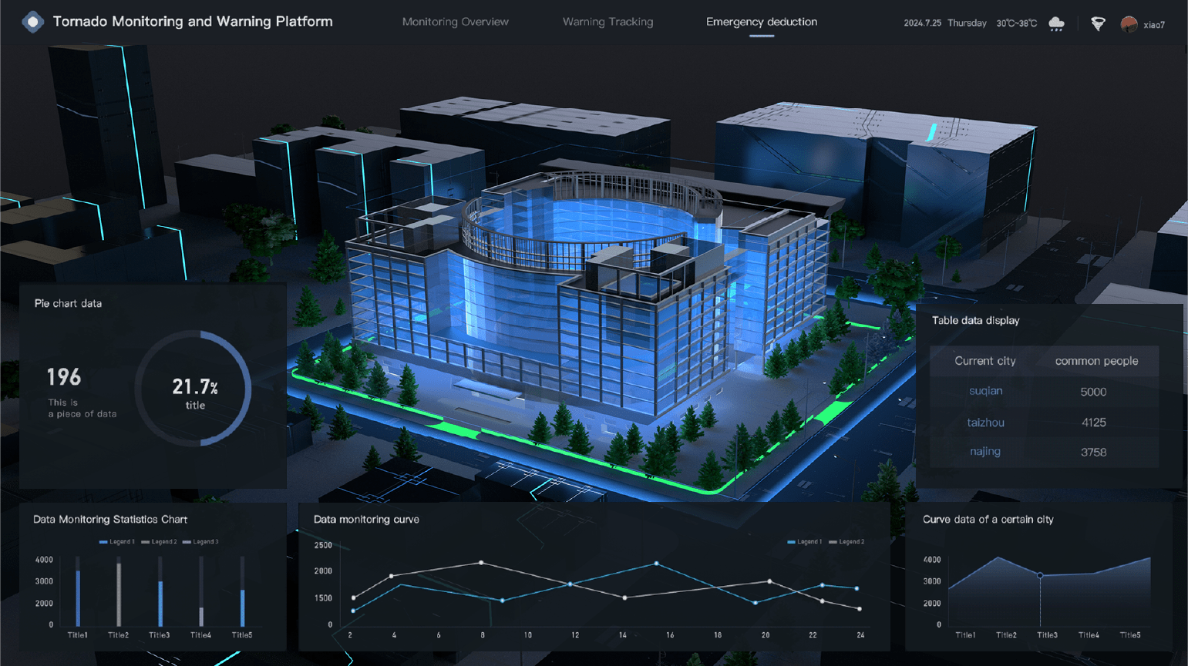Toggle Legend 1 in the statistics bar chart
Viewport: 1188px width, 666px height.
click(x=117, y=542)
